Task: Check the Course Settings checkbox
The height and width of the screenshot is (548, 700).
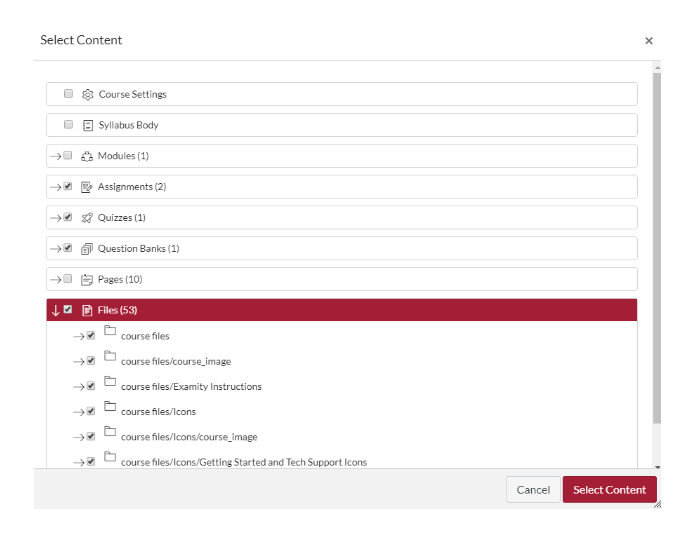Action: (x=68, y=93)
